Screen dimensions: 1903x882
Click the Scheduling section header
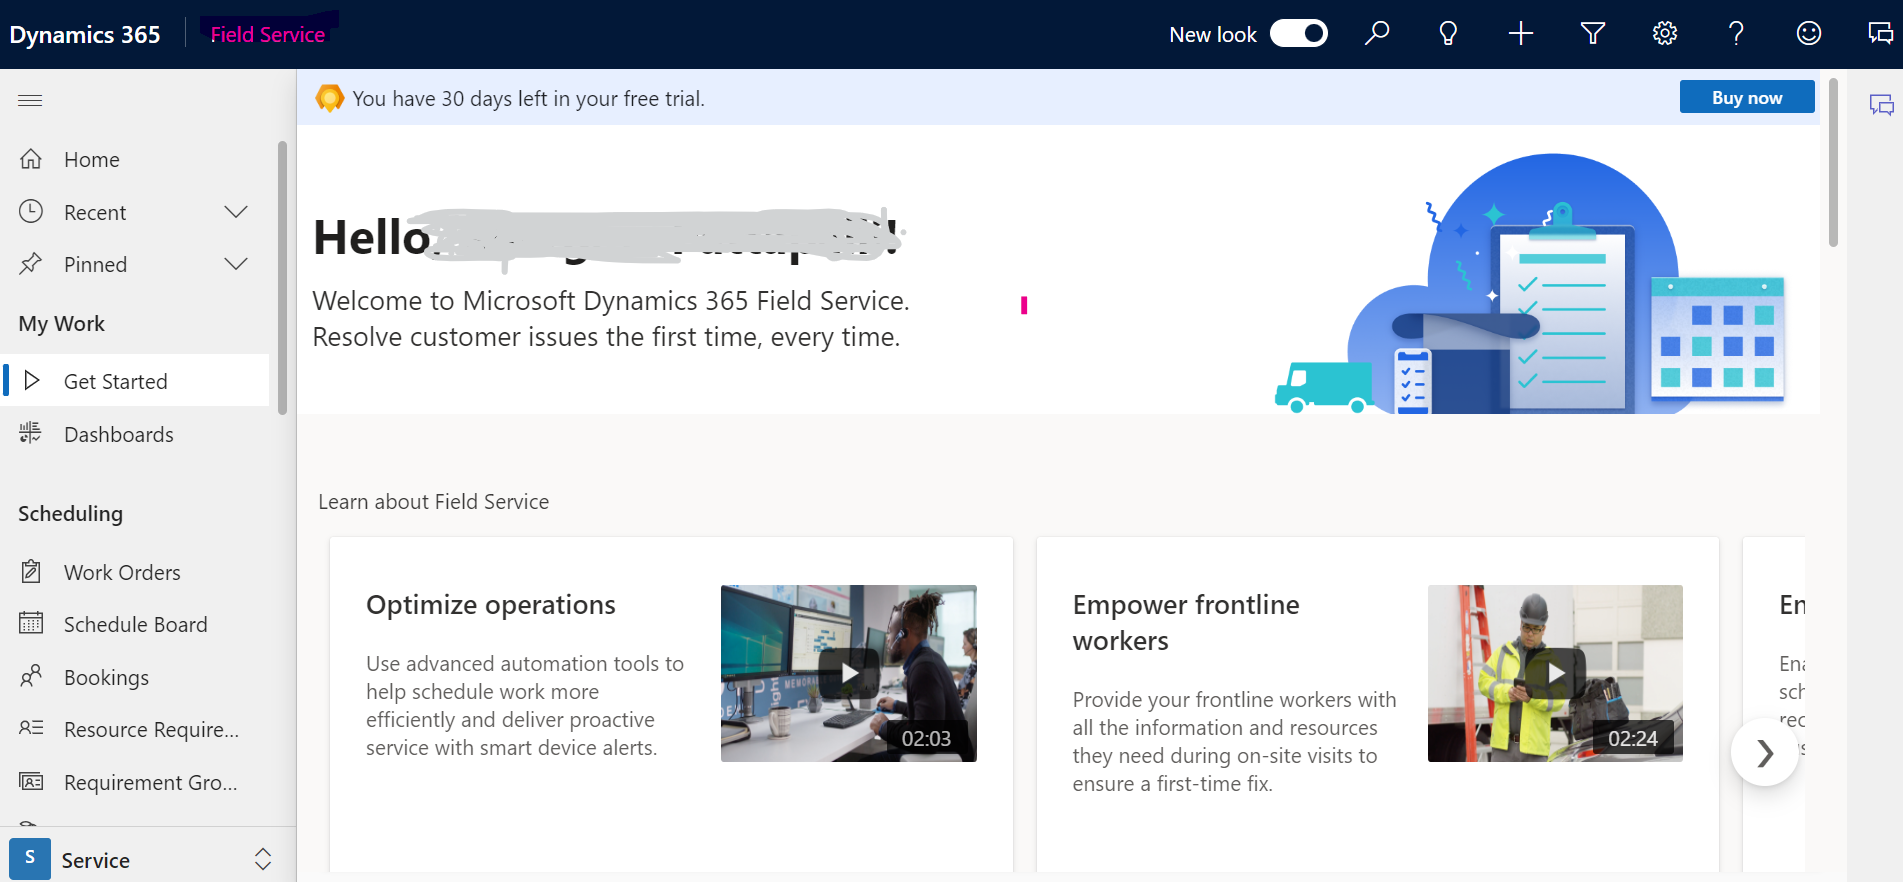click(70, 514)
